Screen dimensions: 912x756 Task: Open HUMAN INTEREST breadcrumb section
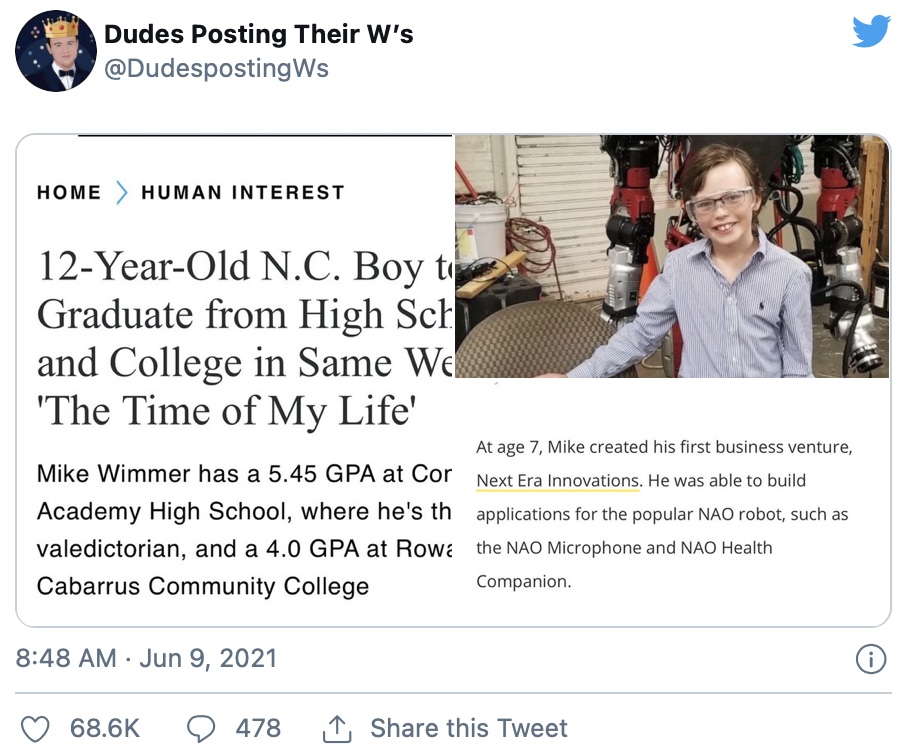tap(243, 192)
